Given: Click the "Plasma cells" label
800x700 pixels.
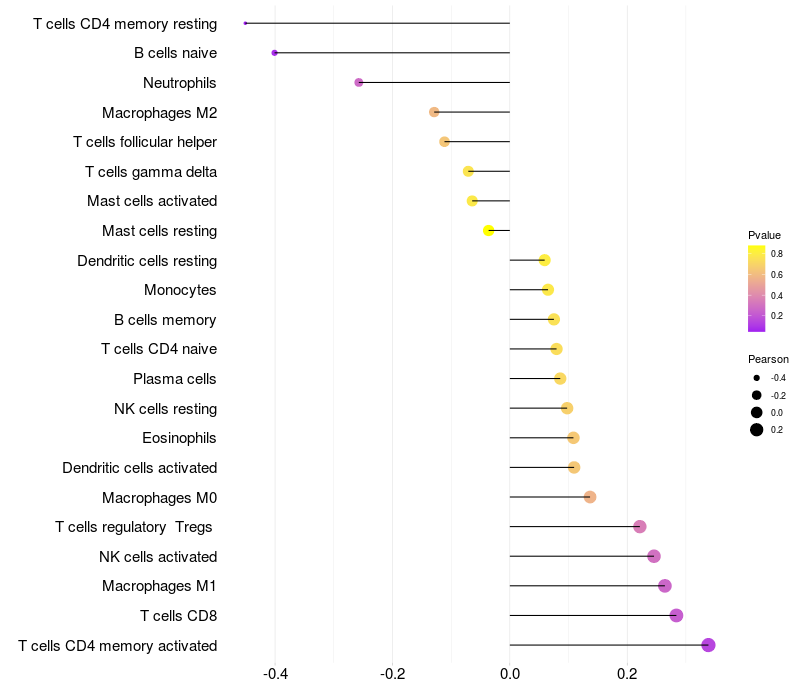Looking at the screenshot, I should (175, 379).
